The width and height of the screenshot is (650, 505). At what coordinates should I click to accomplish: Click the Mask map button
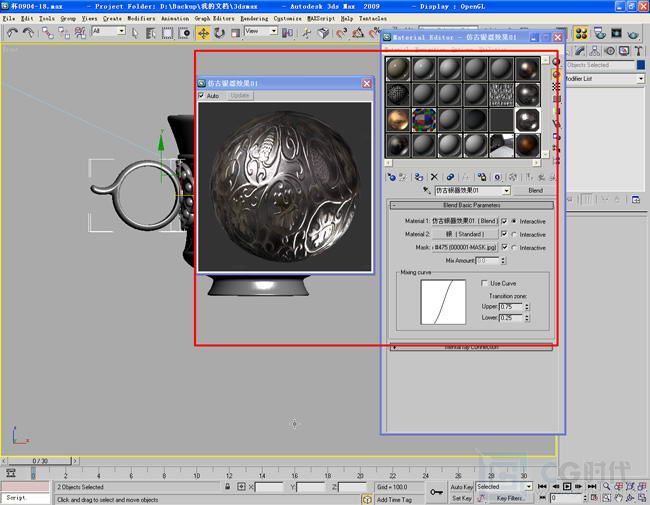[x=465, y=248]
